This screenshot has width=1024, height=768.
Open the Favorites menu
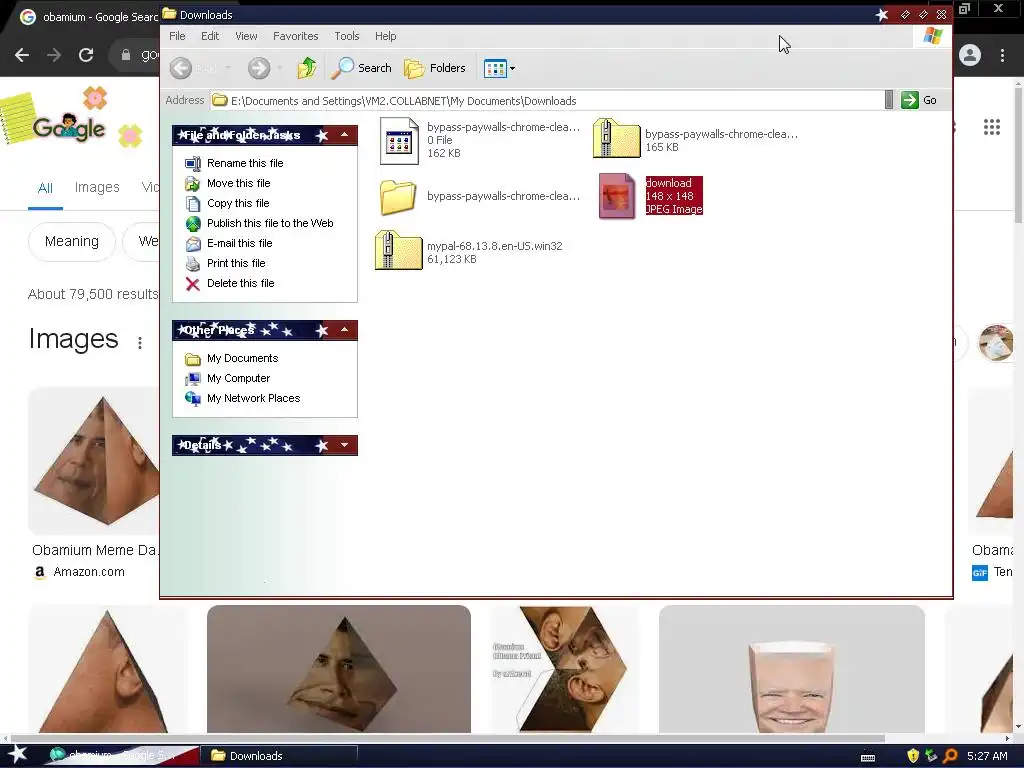295,36
